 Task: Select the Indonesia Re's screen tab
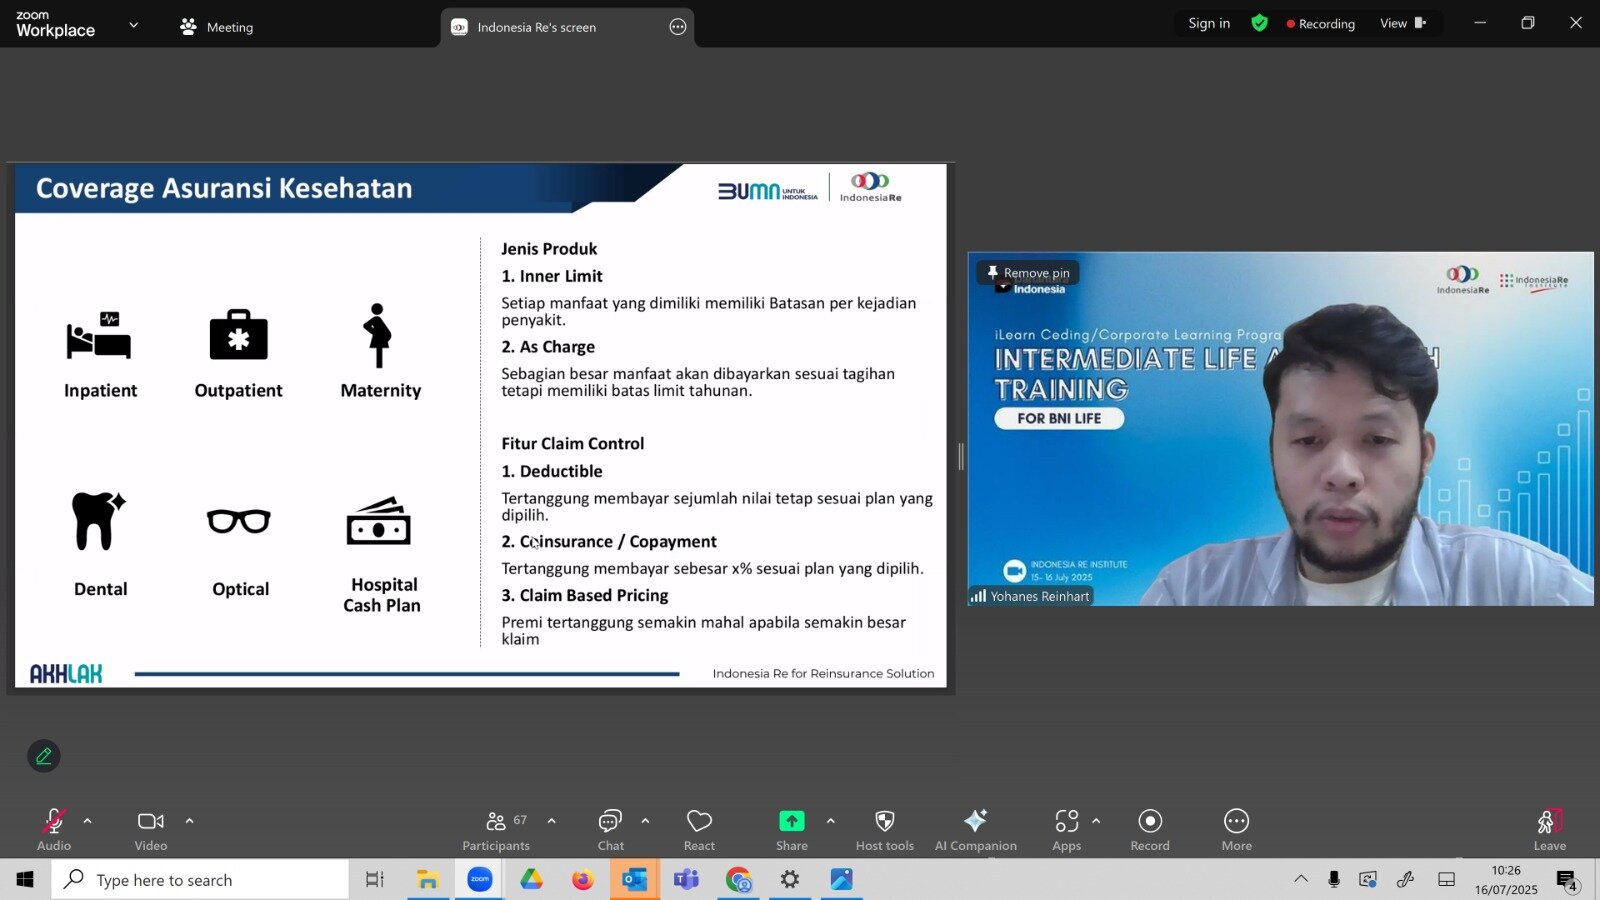(x=536, y=27)
